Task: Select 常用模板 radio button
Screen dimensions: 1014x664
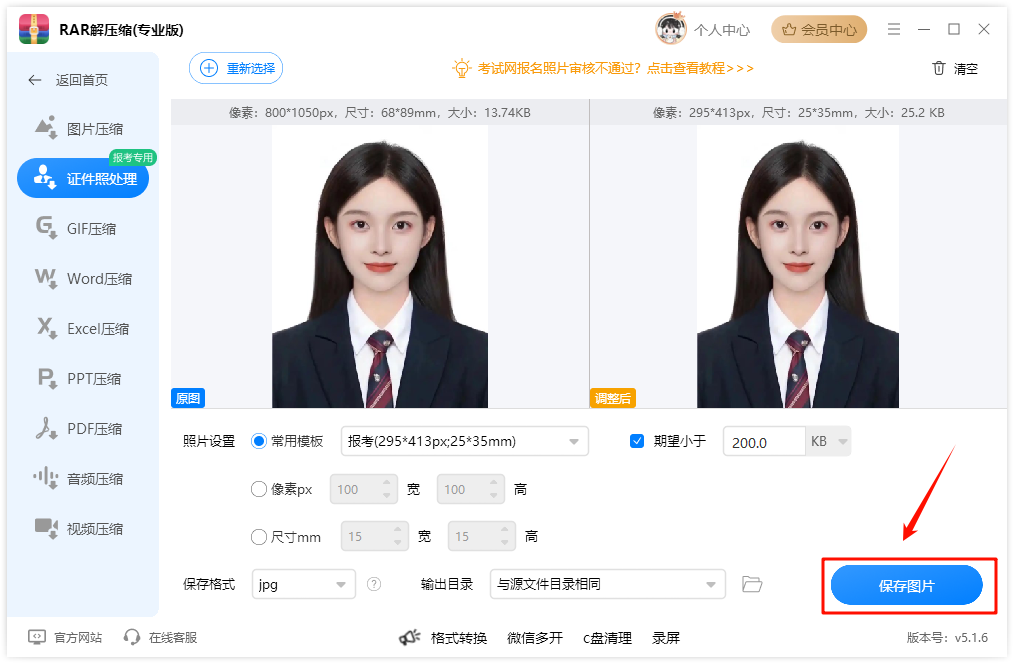Action: pyautogui.click(x=259, y=442)
